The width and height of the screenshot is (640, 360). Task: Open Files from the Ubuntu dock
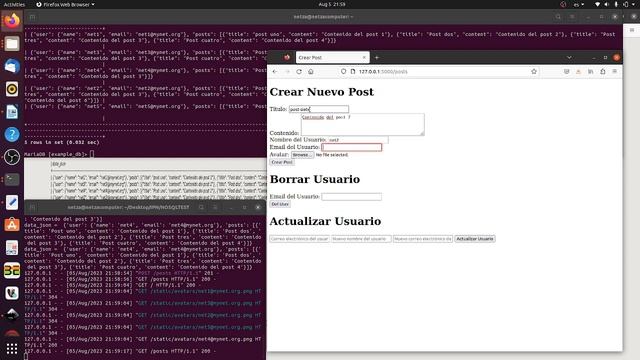click(12, 43)
